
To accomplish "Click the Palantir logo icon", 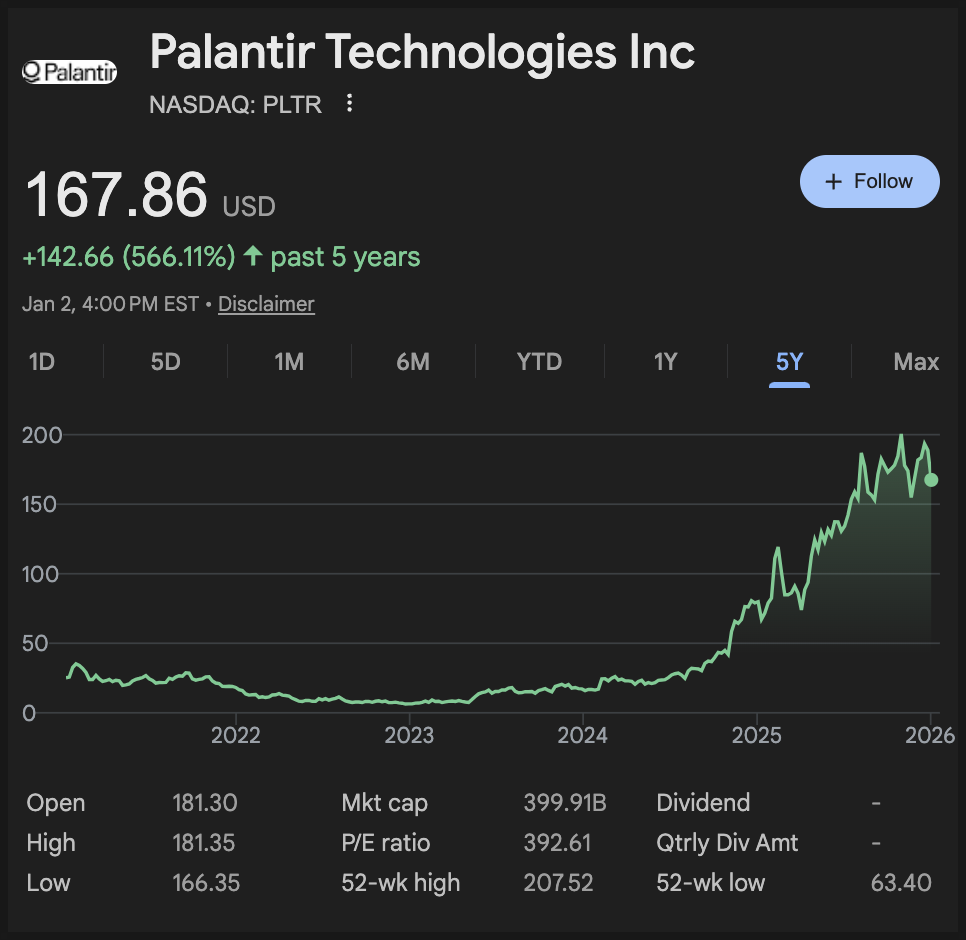I will 70,71.
